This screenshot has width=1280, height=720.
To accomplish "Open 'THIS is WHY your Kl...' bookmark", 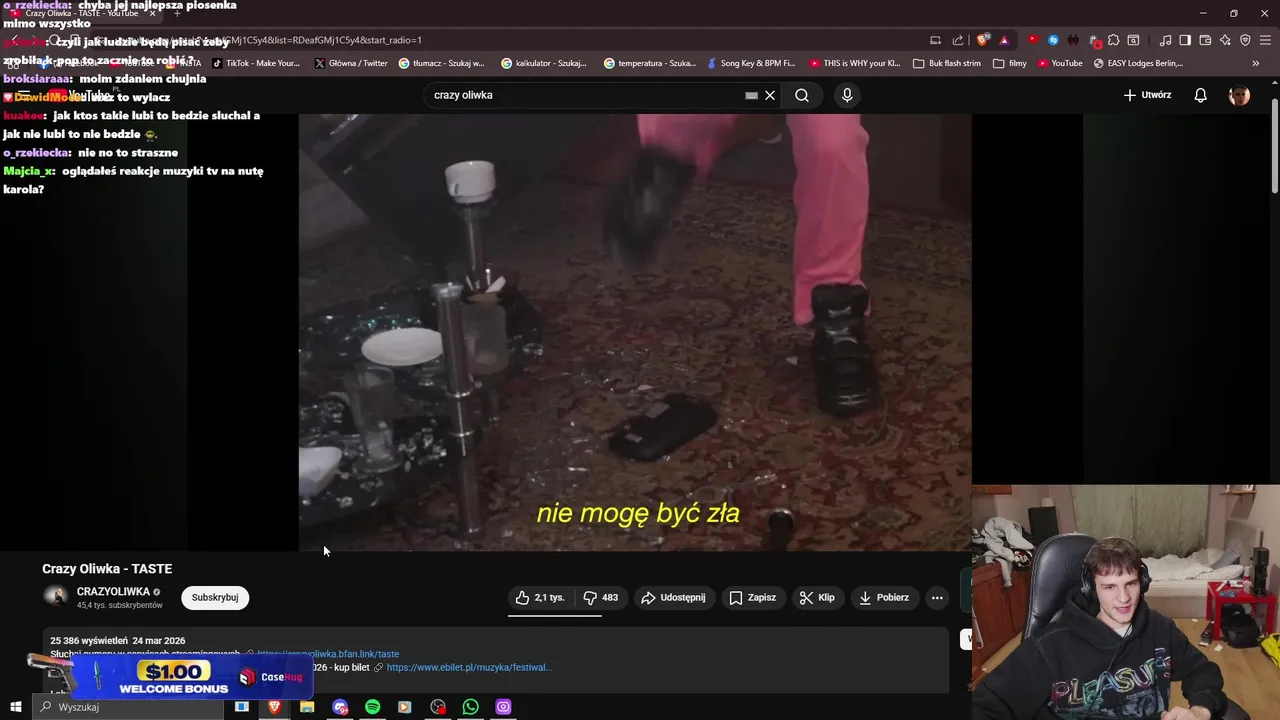I will 855,63.
